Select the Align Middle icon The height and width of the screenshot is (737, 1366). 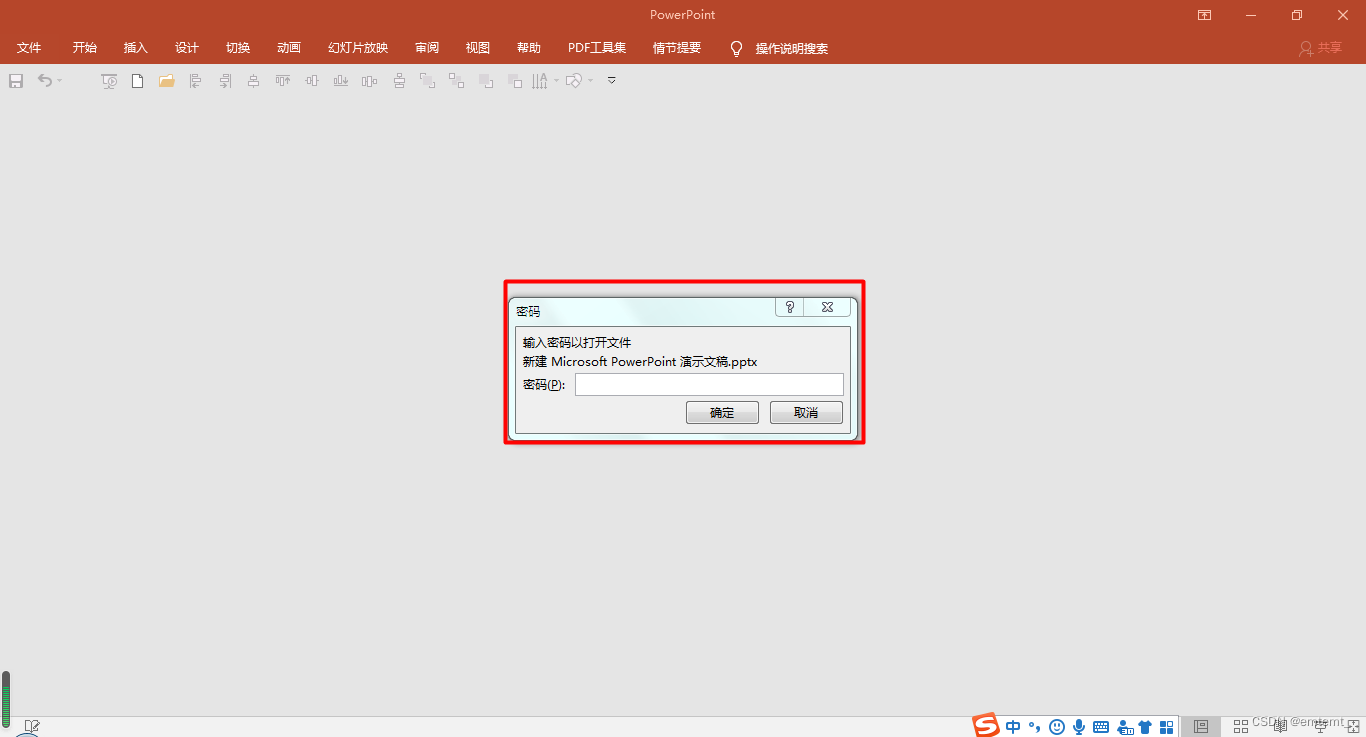pyautogui.click(x=312, y=81)
